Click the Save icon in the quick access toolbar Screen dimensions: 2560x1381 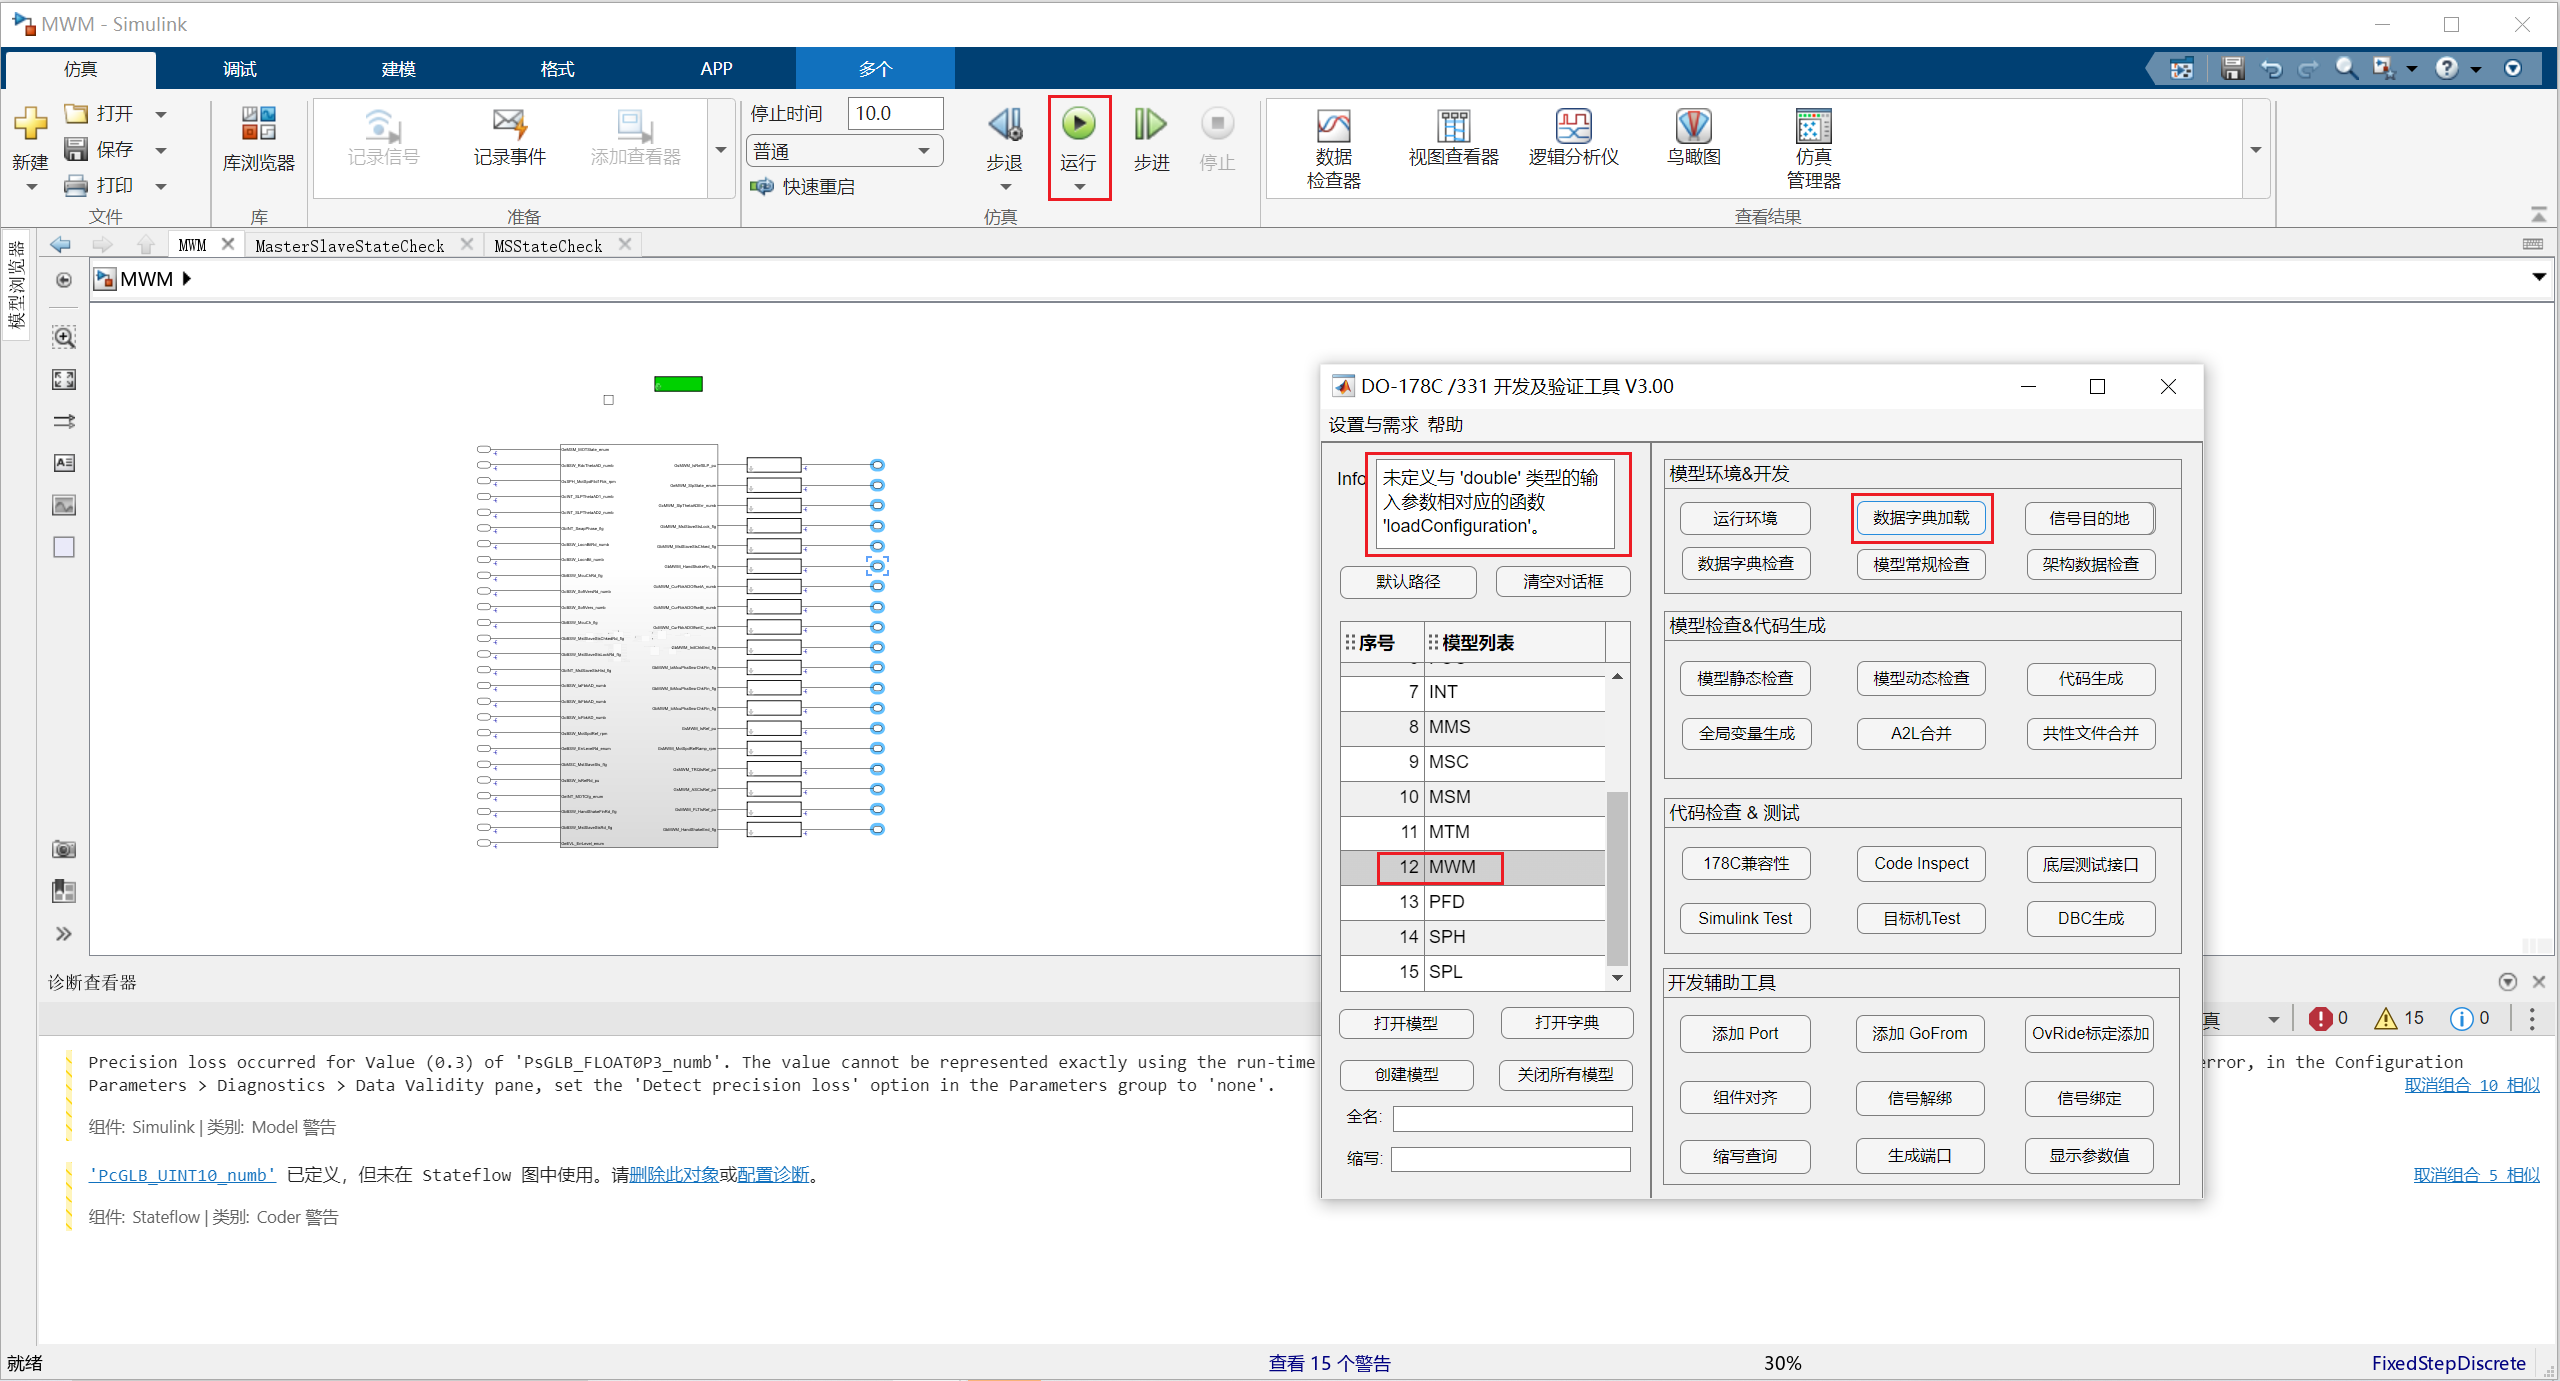(x=2232, y=68)
